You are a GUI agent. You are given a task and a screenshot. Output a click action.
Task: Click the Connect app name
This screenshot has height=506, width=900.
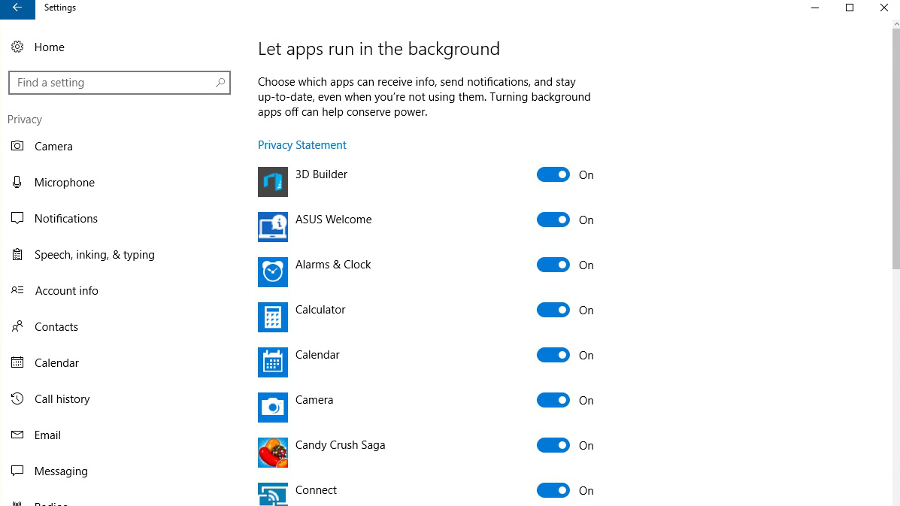click(x=316, y=490)
